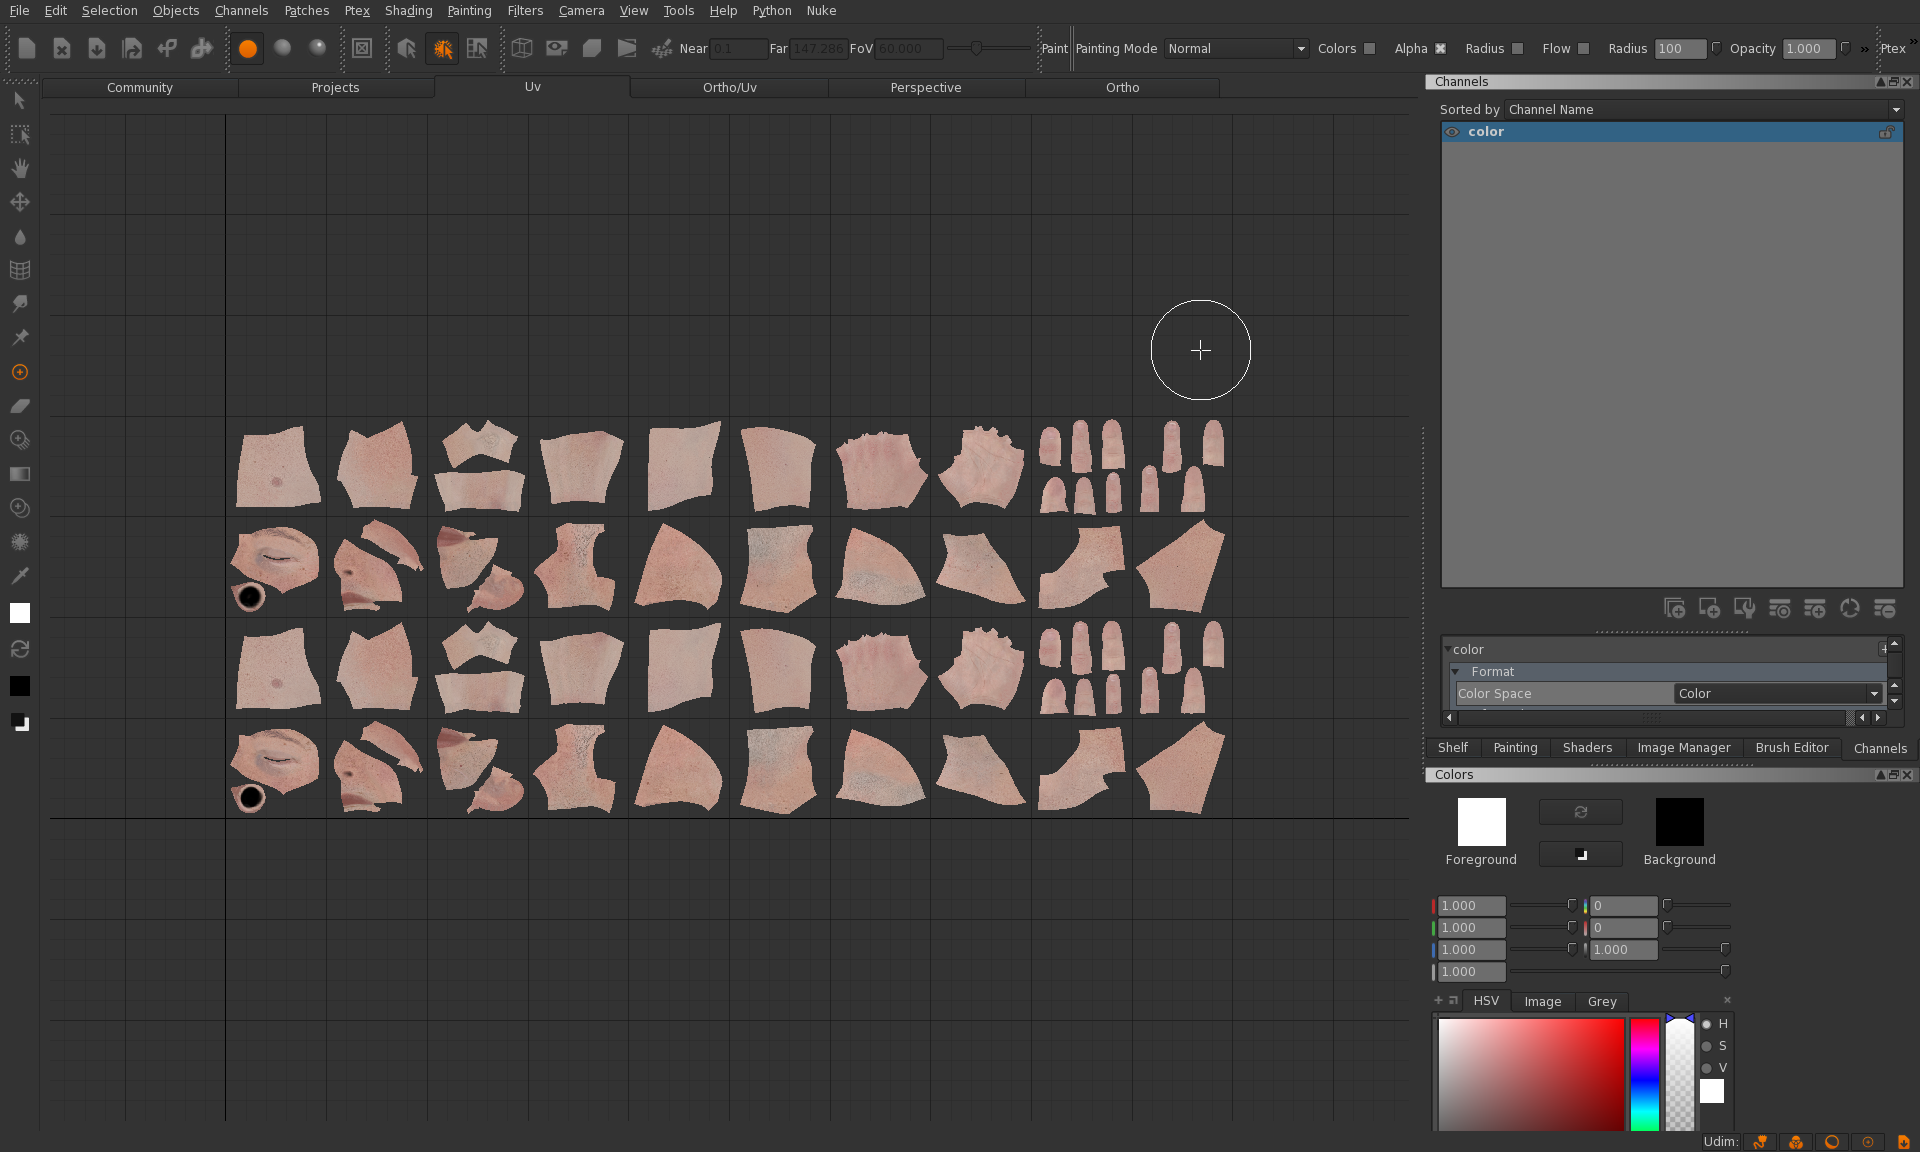This screenshot has height=1152, width=1920.
Task: Open the channel settings wrench icon
Action: (x=1744, y=608)
